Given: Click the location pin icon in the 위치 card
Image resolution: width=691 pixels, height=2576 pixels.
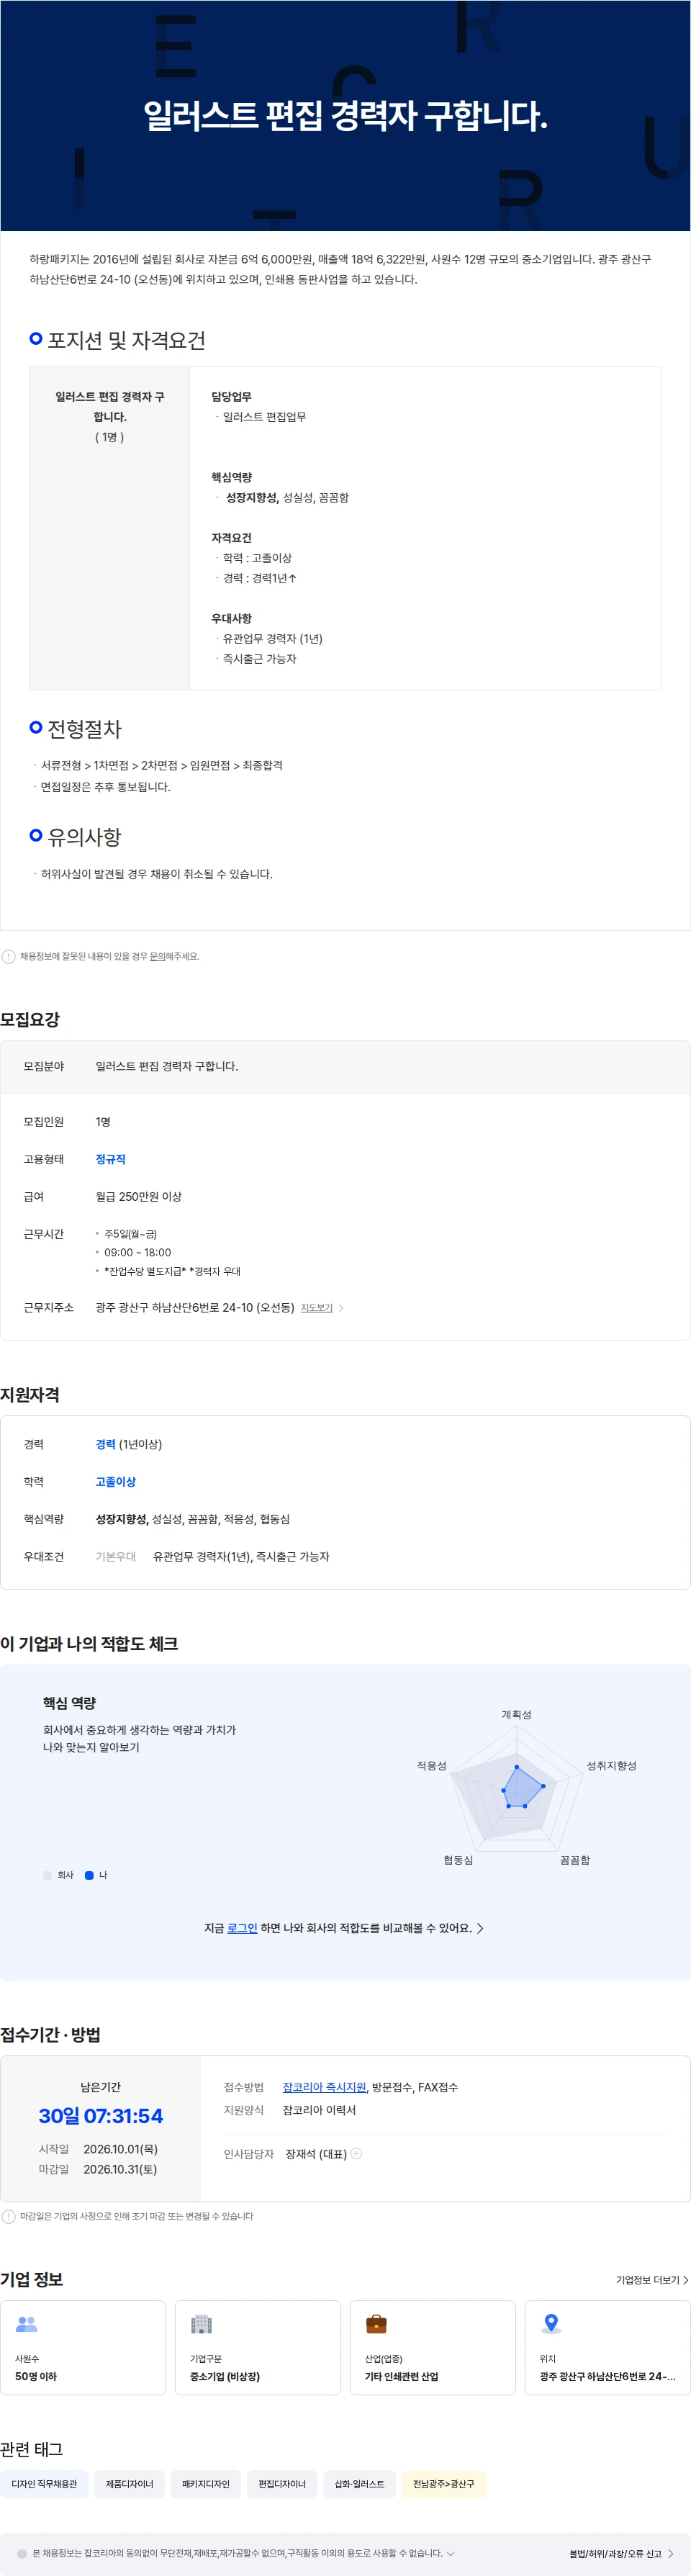Looking at the screenshot, I should (x=550, y=2323).
